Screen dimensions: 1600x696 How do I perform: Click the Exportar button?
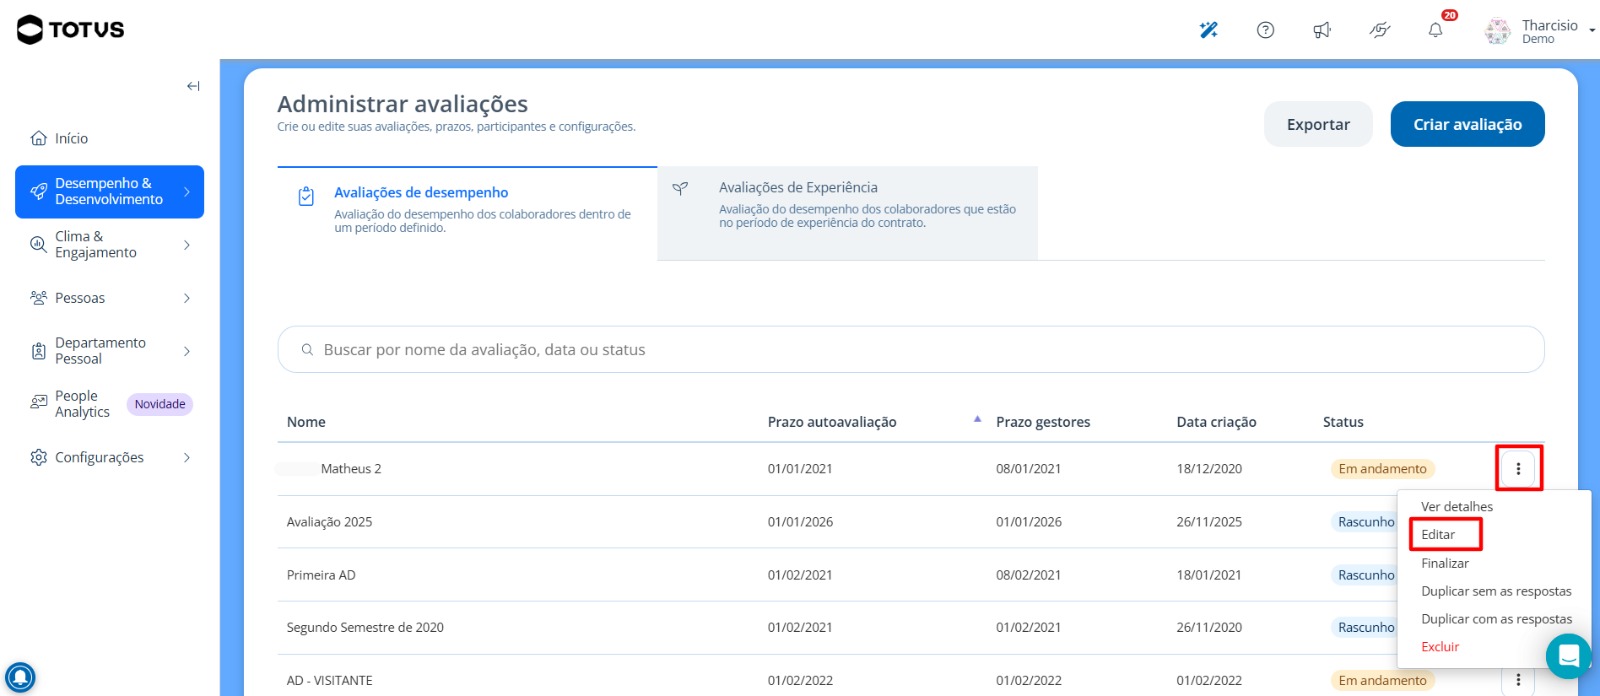(x=1318, y=124)
